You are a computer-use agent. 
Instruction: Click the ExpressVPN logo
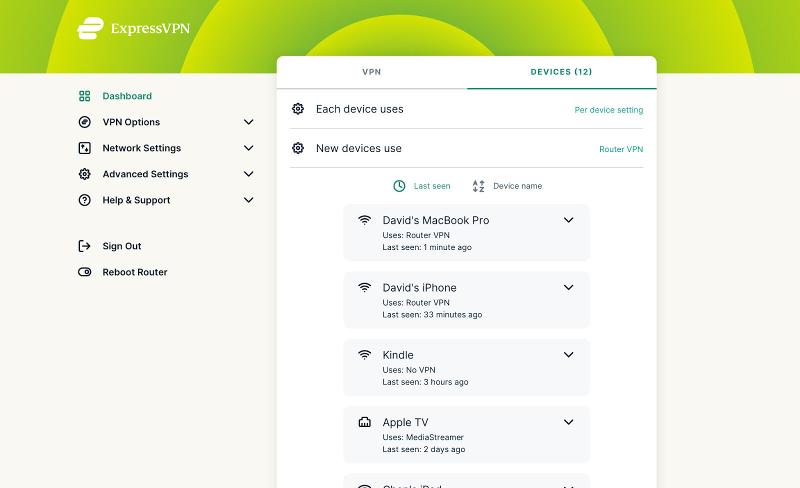point(133,28)
